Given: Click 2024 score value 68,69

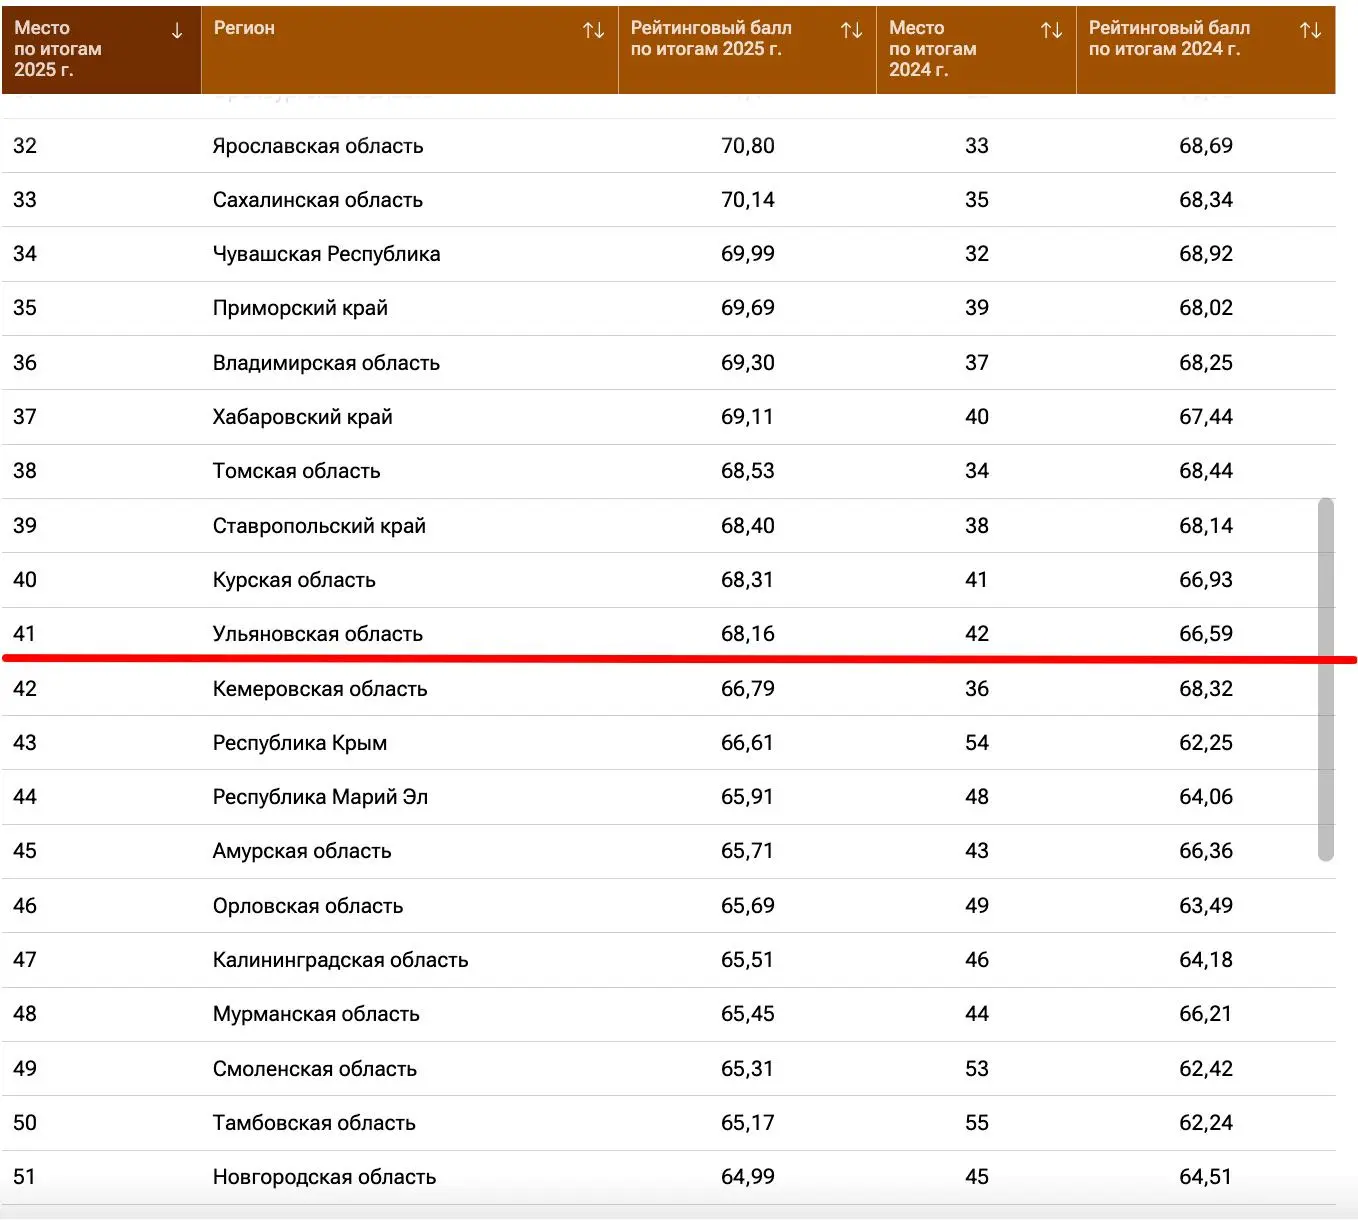Looking at the screenshot, I should pyautogui.click(x=1206, y=146).
